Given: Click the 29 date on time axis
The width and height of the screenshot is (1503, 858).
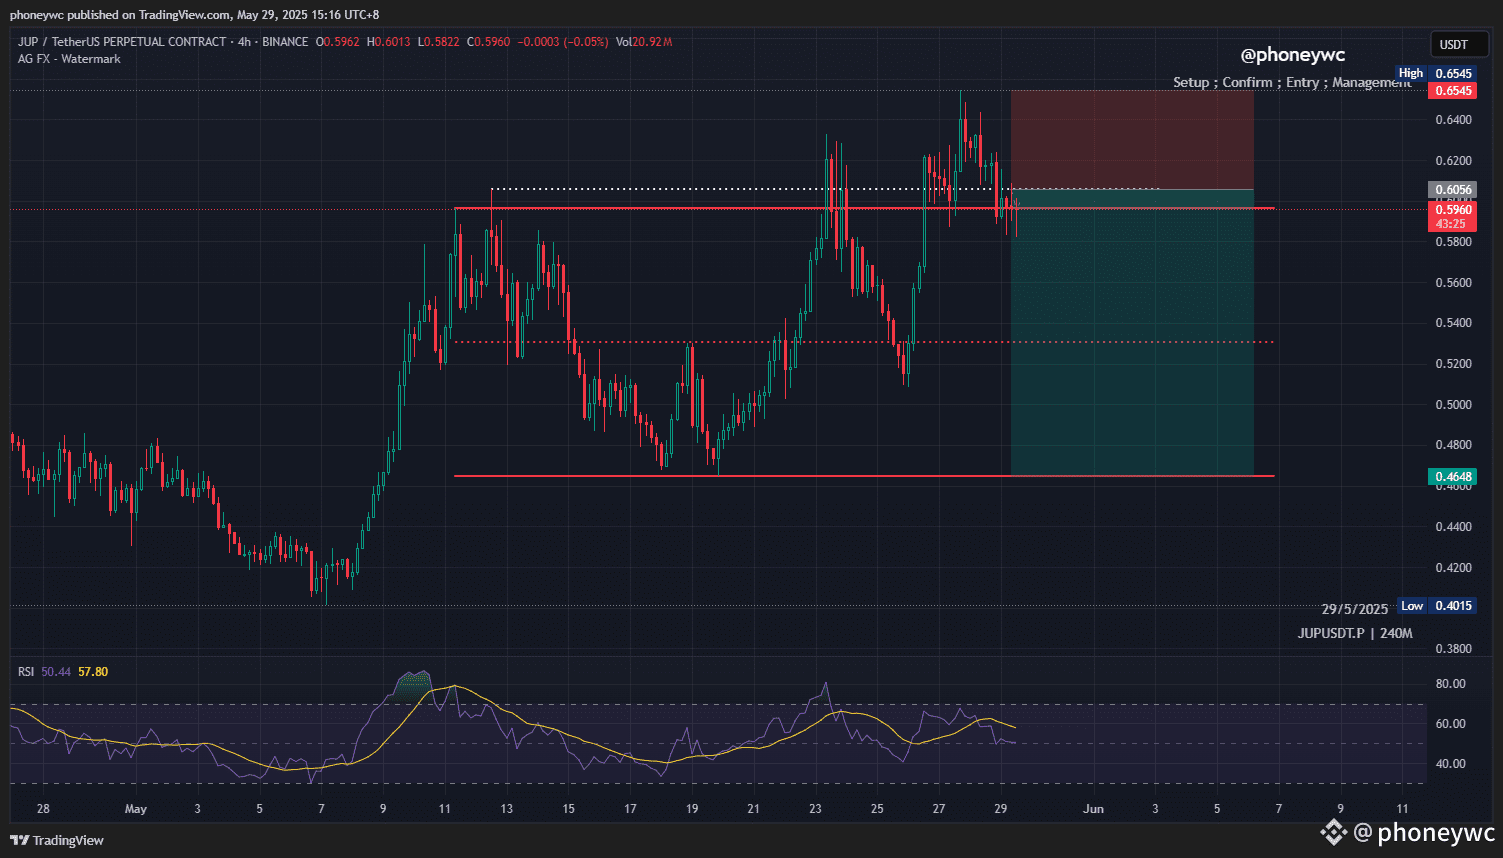Looking at the screenshot, I should pyautogui.click(x=1001, y=809).
